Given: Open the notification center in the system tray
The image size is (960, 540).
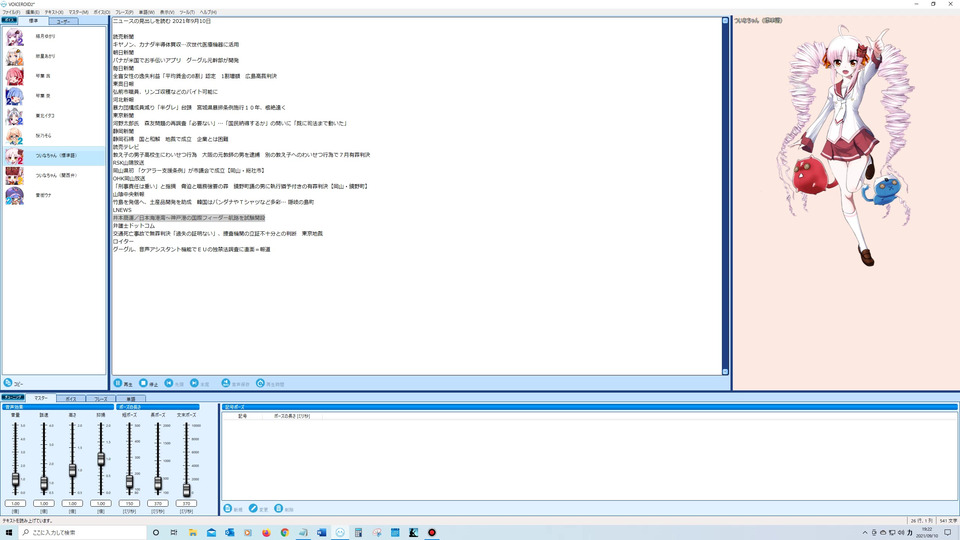Looking at the screenshot, I should point(947,533).
